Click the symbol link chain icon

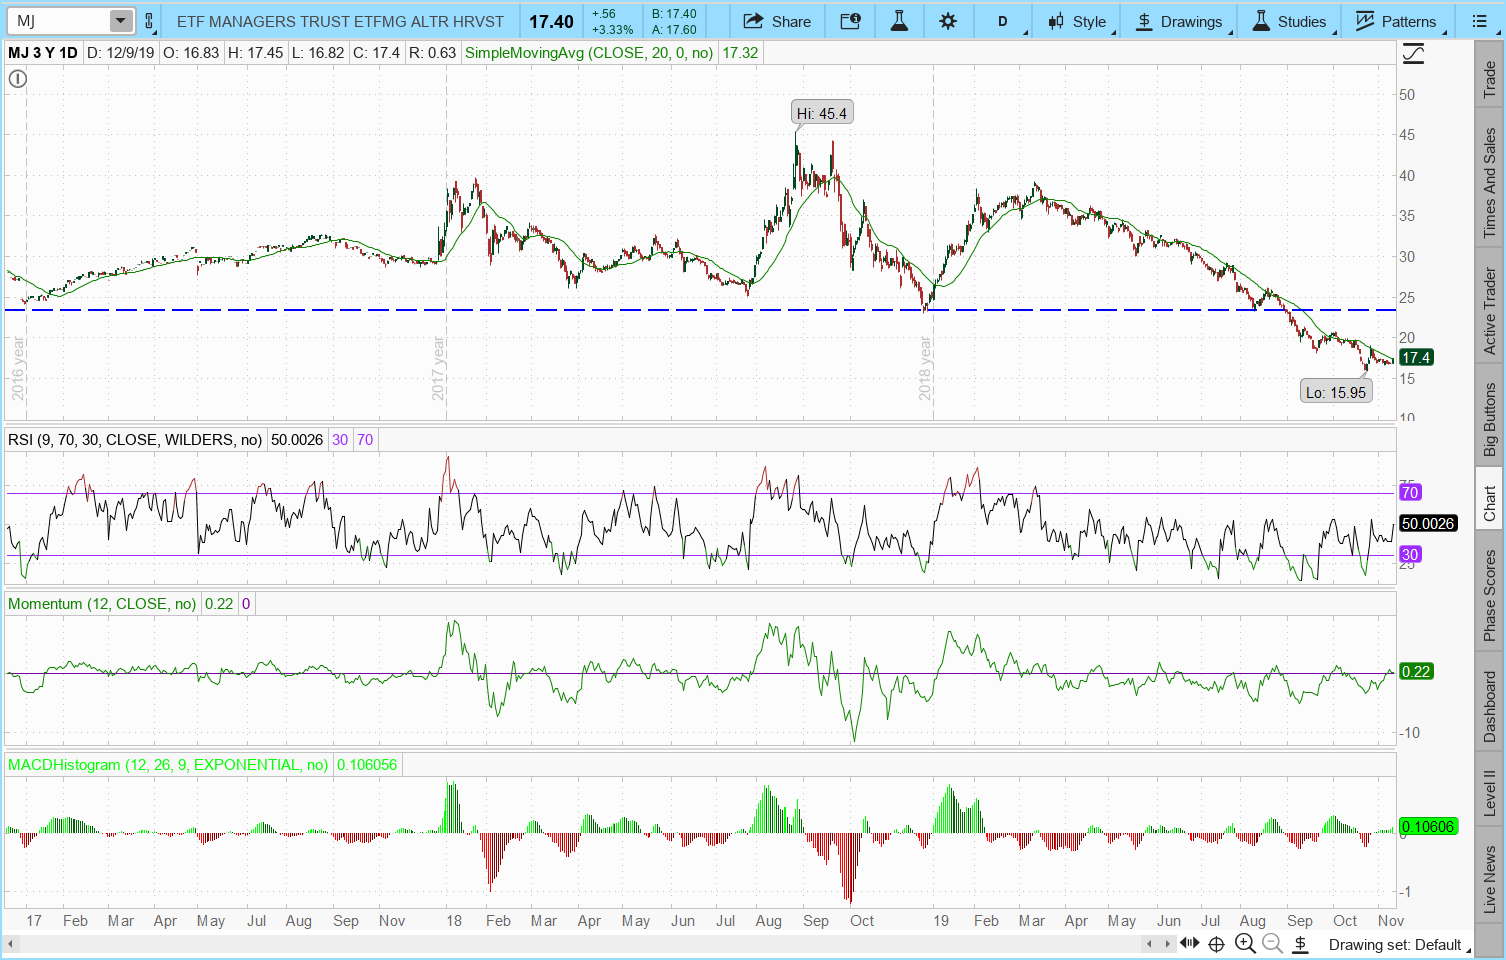(149, 21)
